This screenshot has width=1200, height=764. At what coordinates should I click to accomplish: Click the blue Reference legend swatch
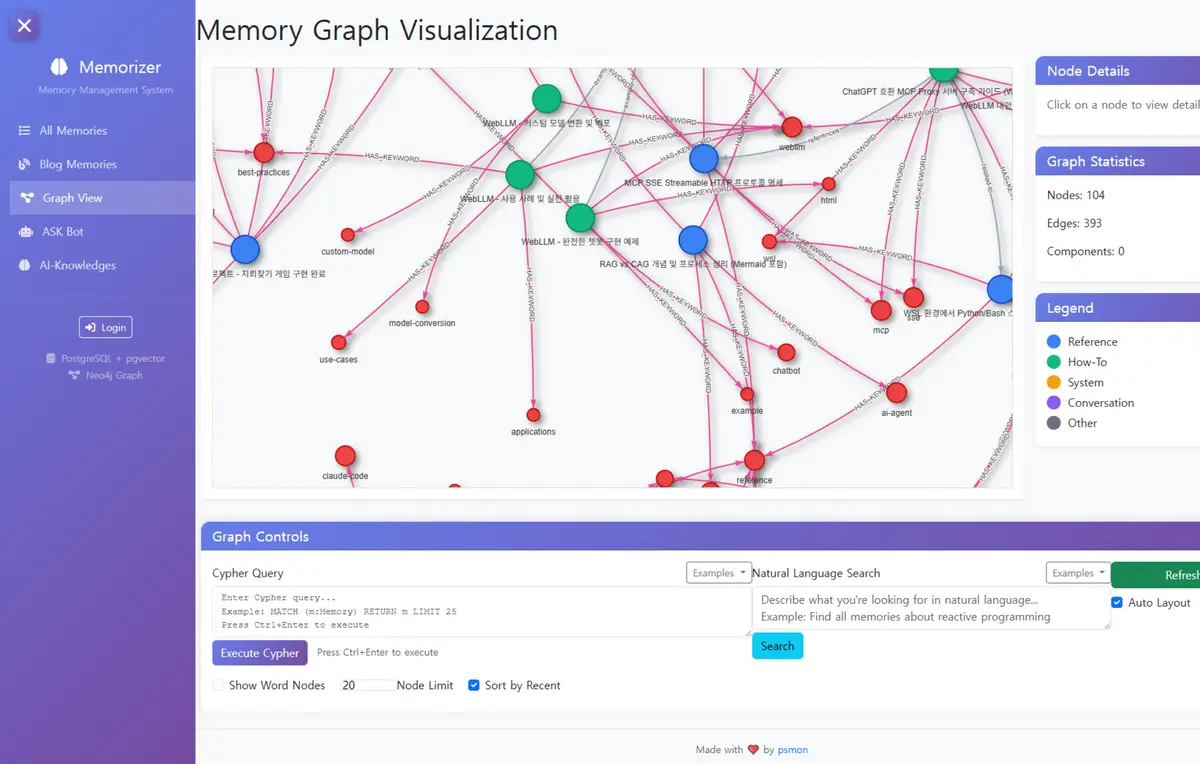[1053, 342]
